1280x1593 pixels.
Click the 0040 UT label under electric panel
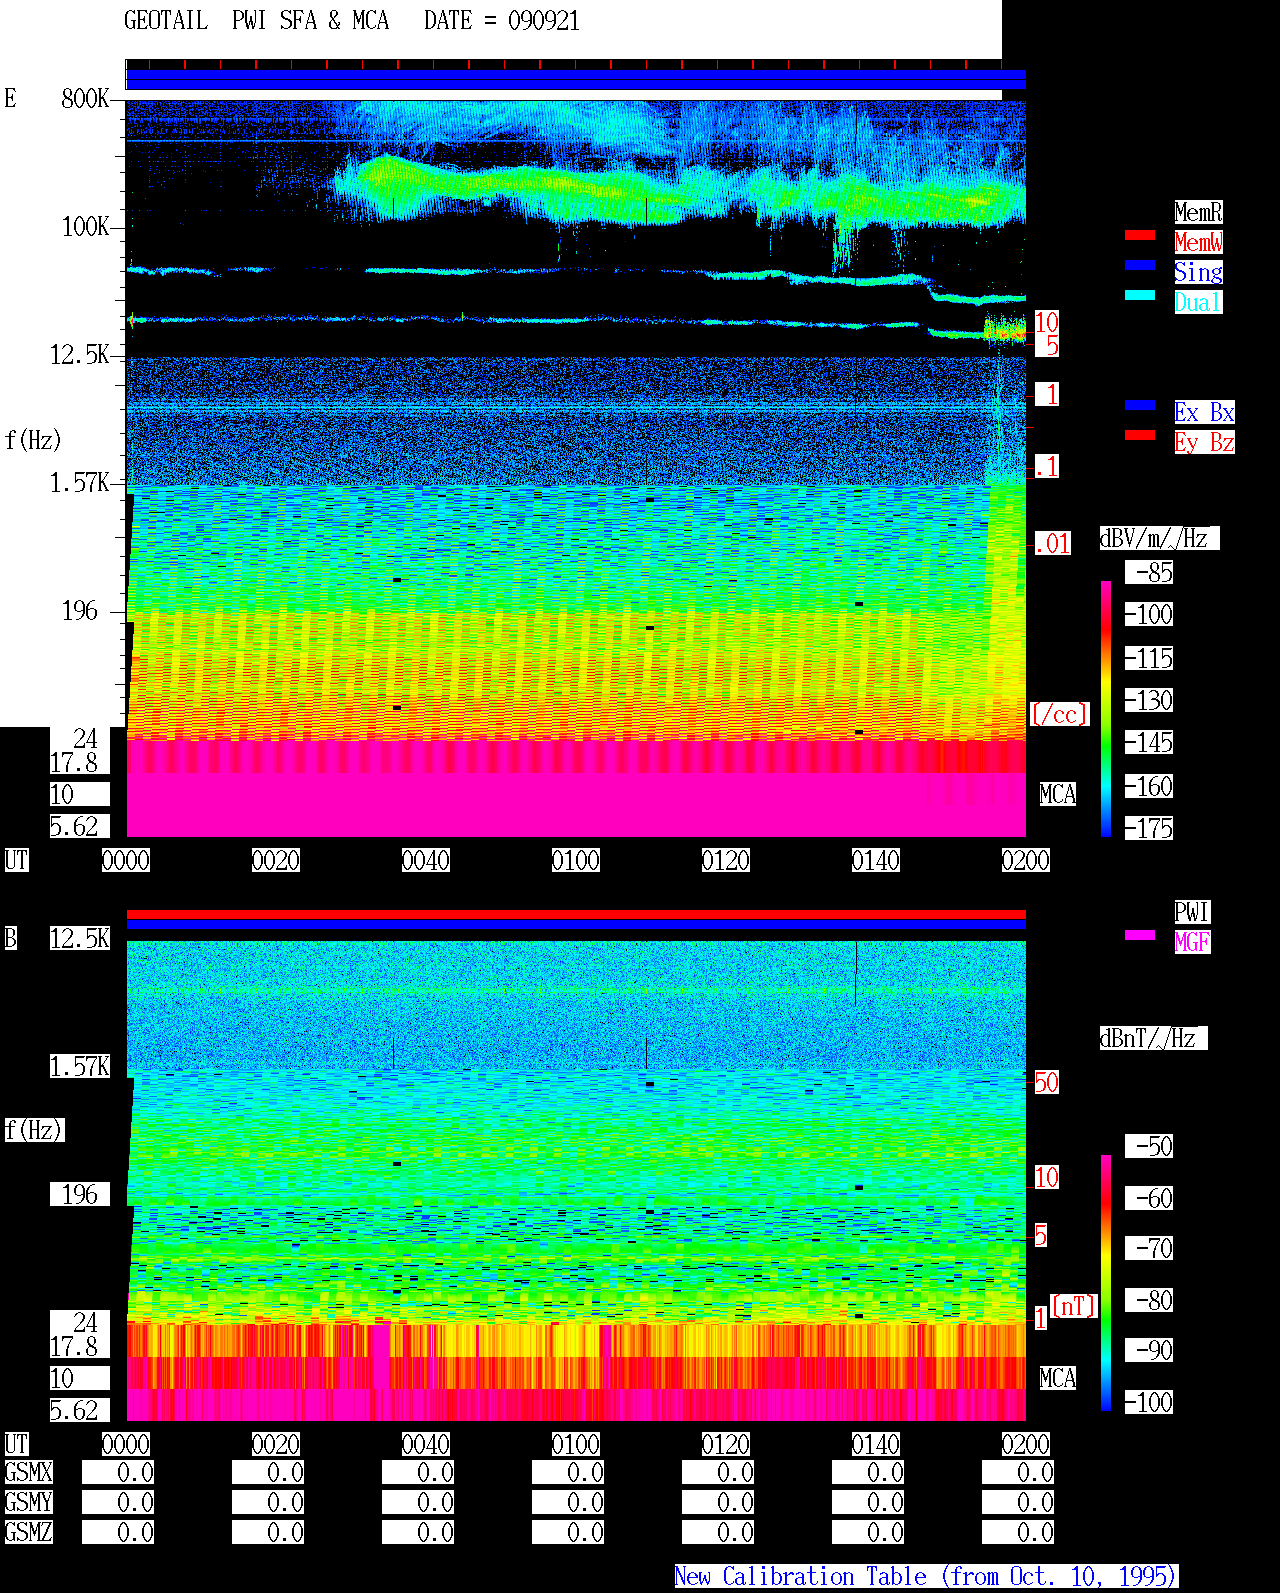[426, 860]
